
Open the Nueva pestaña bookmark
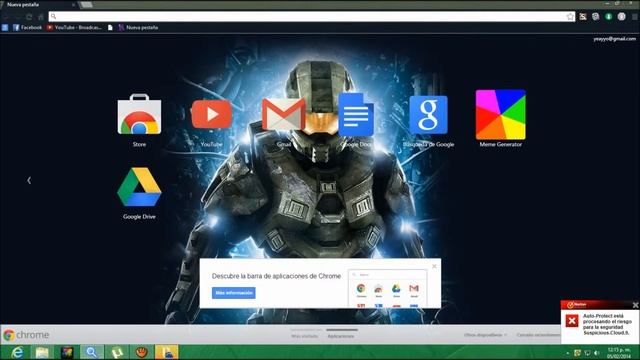coord(138,27)
